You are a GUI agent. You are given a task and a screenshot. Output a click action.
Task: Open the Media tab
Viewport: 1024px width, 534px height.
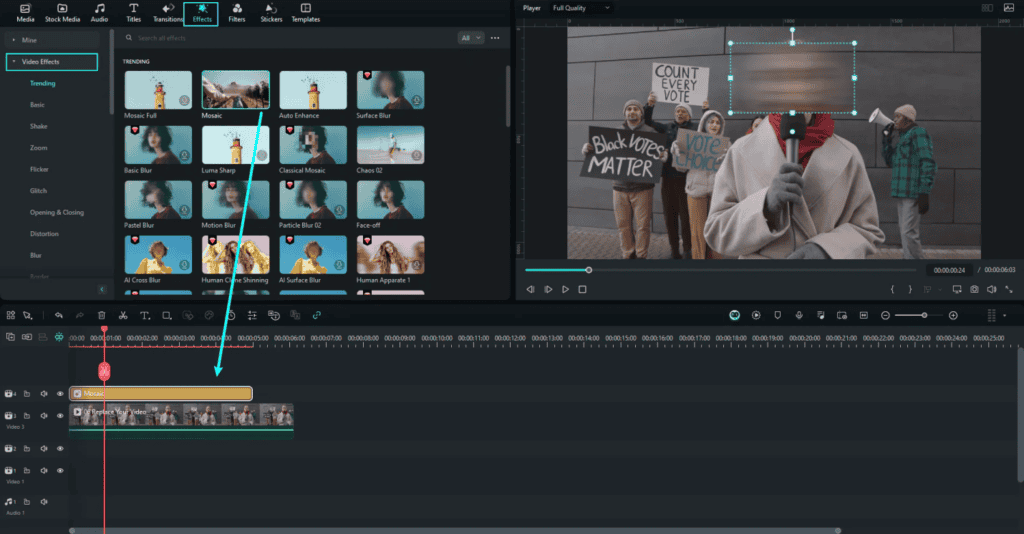click(x=25, y=12)
